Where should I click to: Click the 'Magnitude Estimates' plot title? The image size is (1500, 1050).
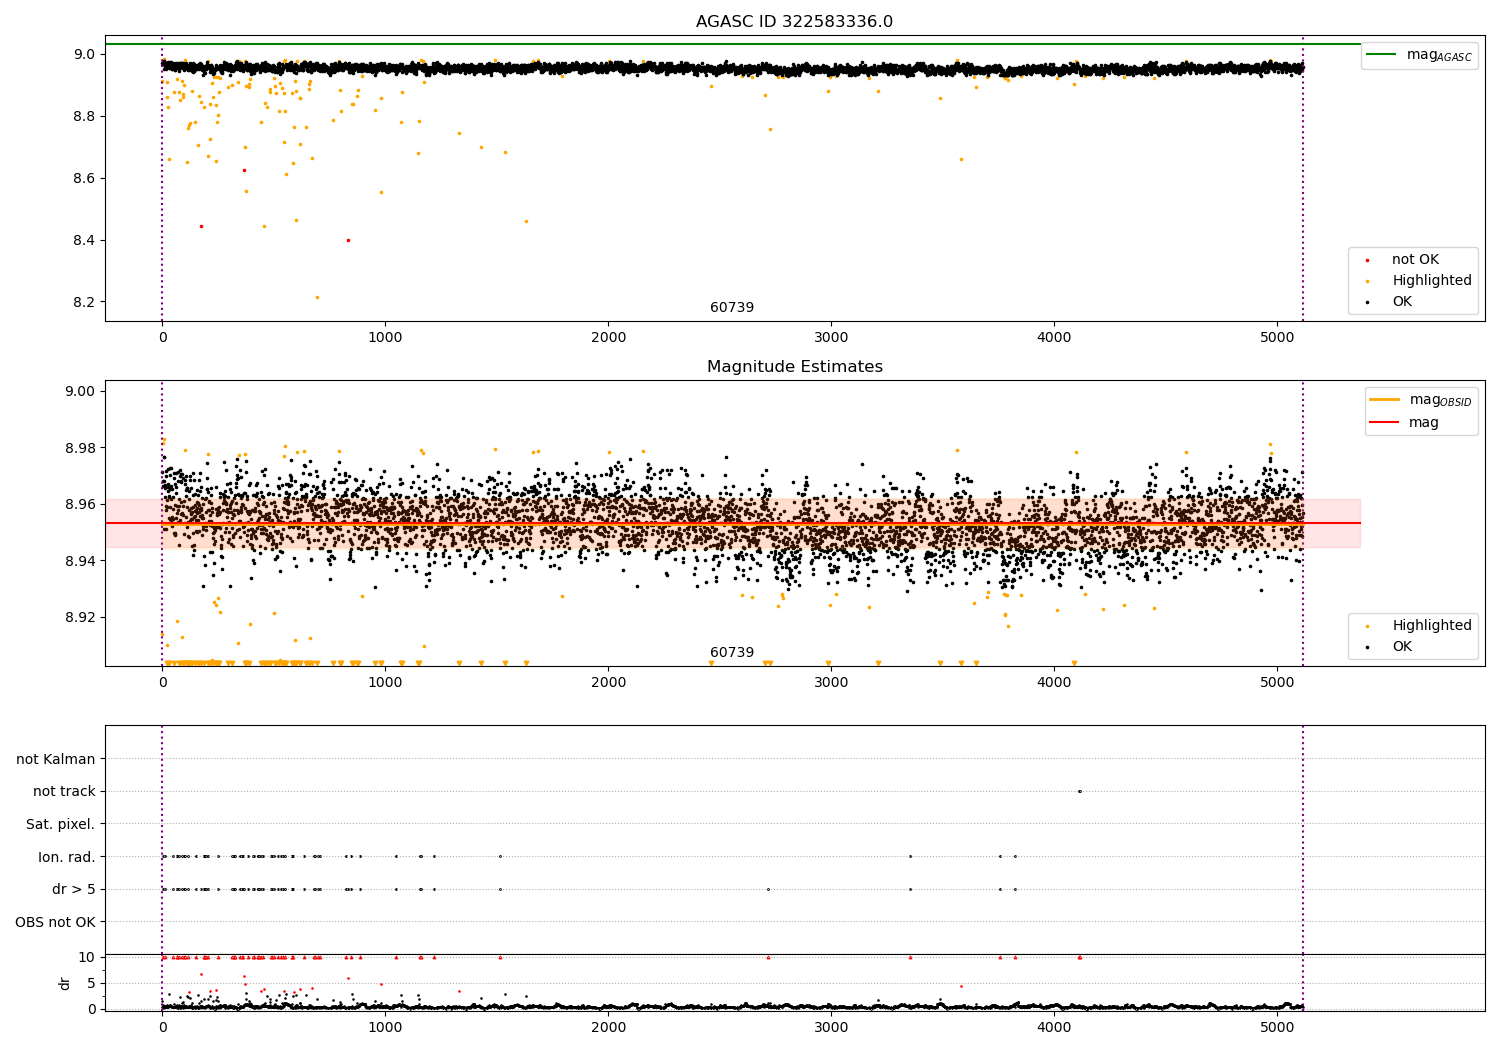point(794,367)
